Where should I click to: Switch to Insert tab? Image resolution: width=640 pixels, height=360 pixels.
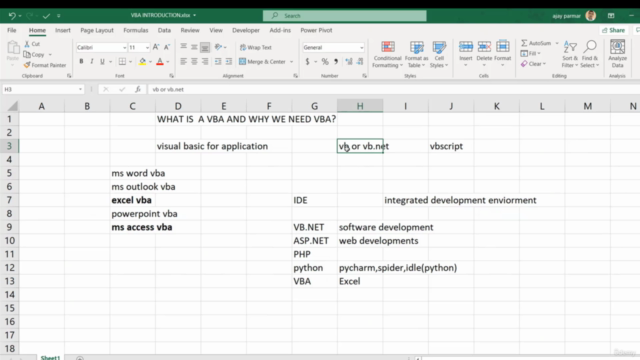(63, 30)
